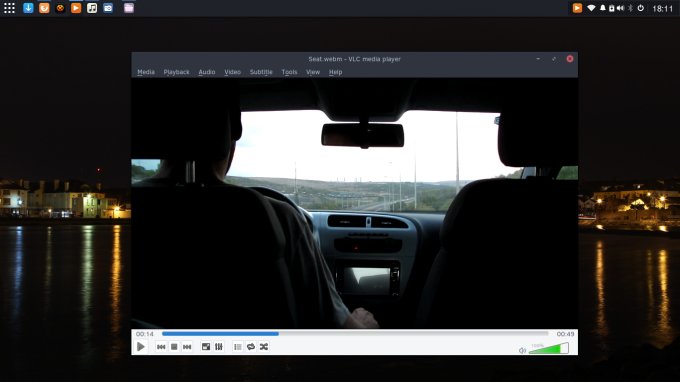Skip to next media track
The height and width of the screenshot is (382, 680).
[187, 347]
